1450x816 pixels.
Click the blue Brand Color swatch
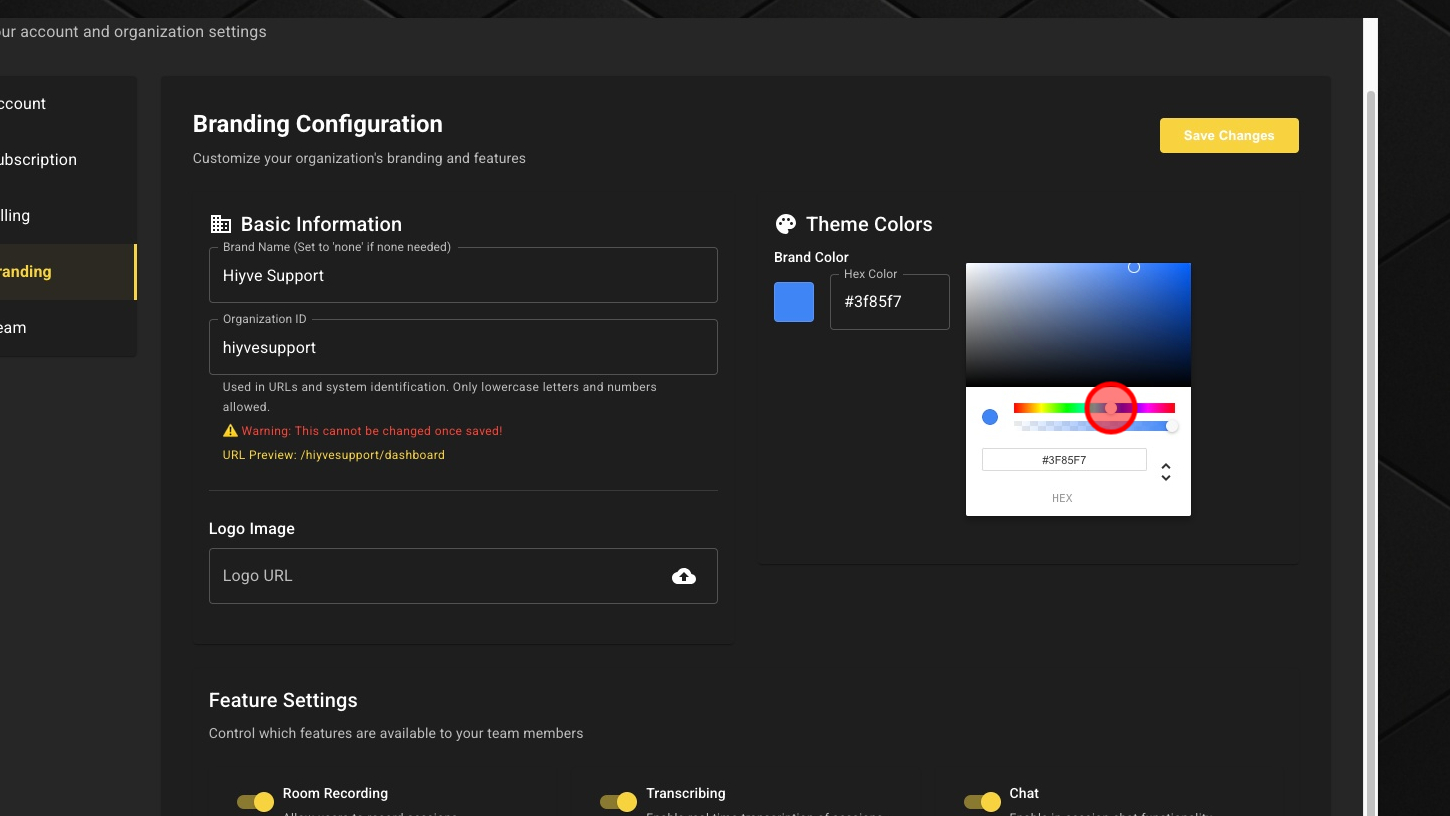[x=794, y=302]
